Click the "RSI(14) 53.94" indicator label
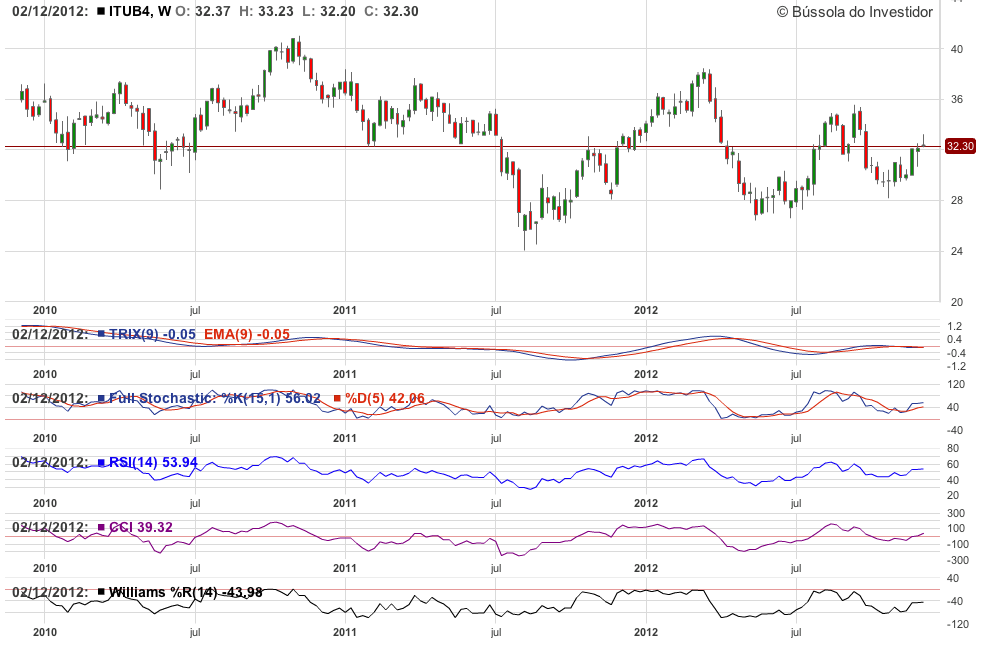 tap(153, 462)
